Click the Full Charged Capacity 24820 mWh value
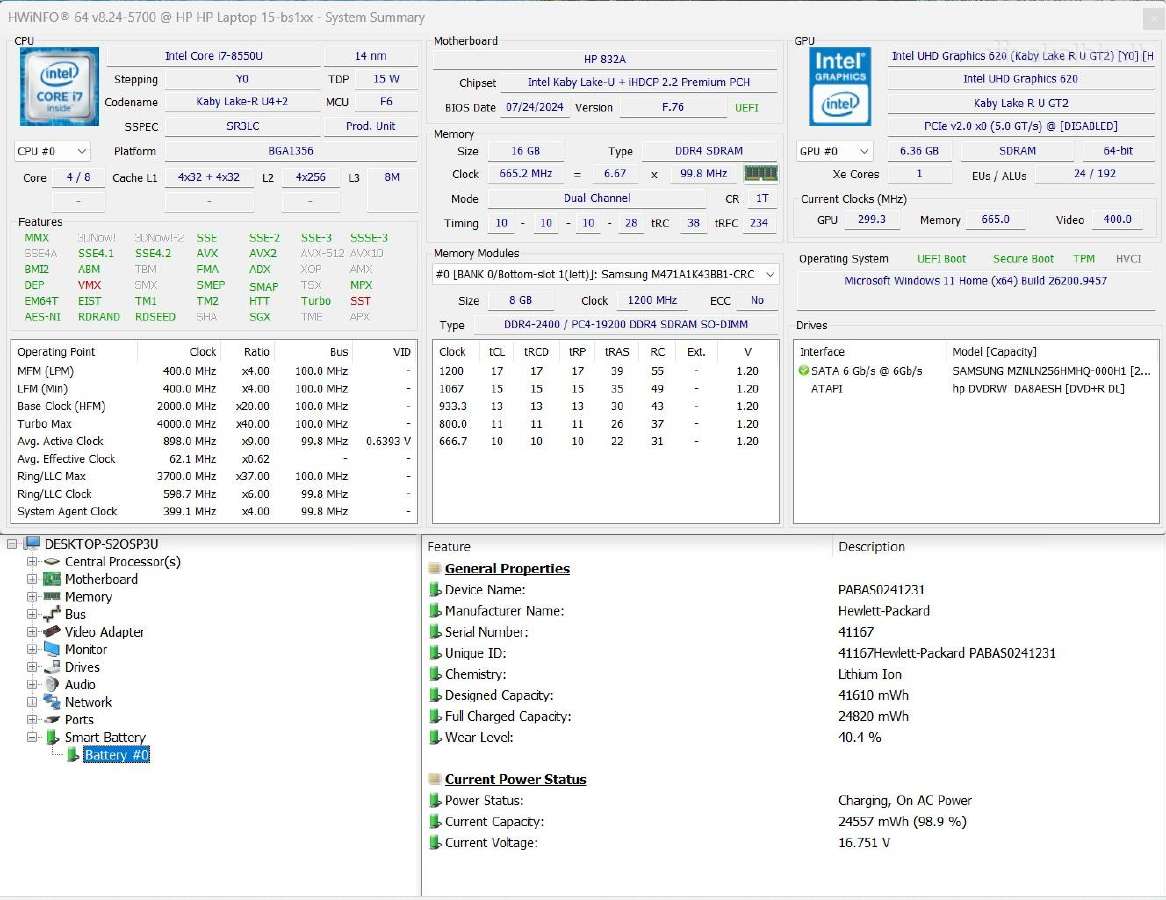 tap(873, 716)
